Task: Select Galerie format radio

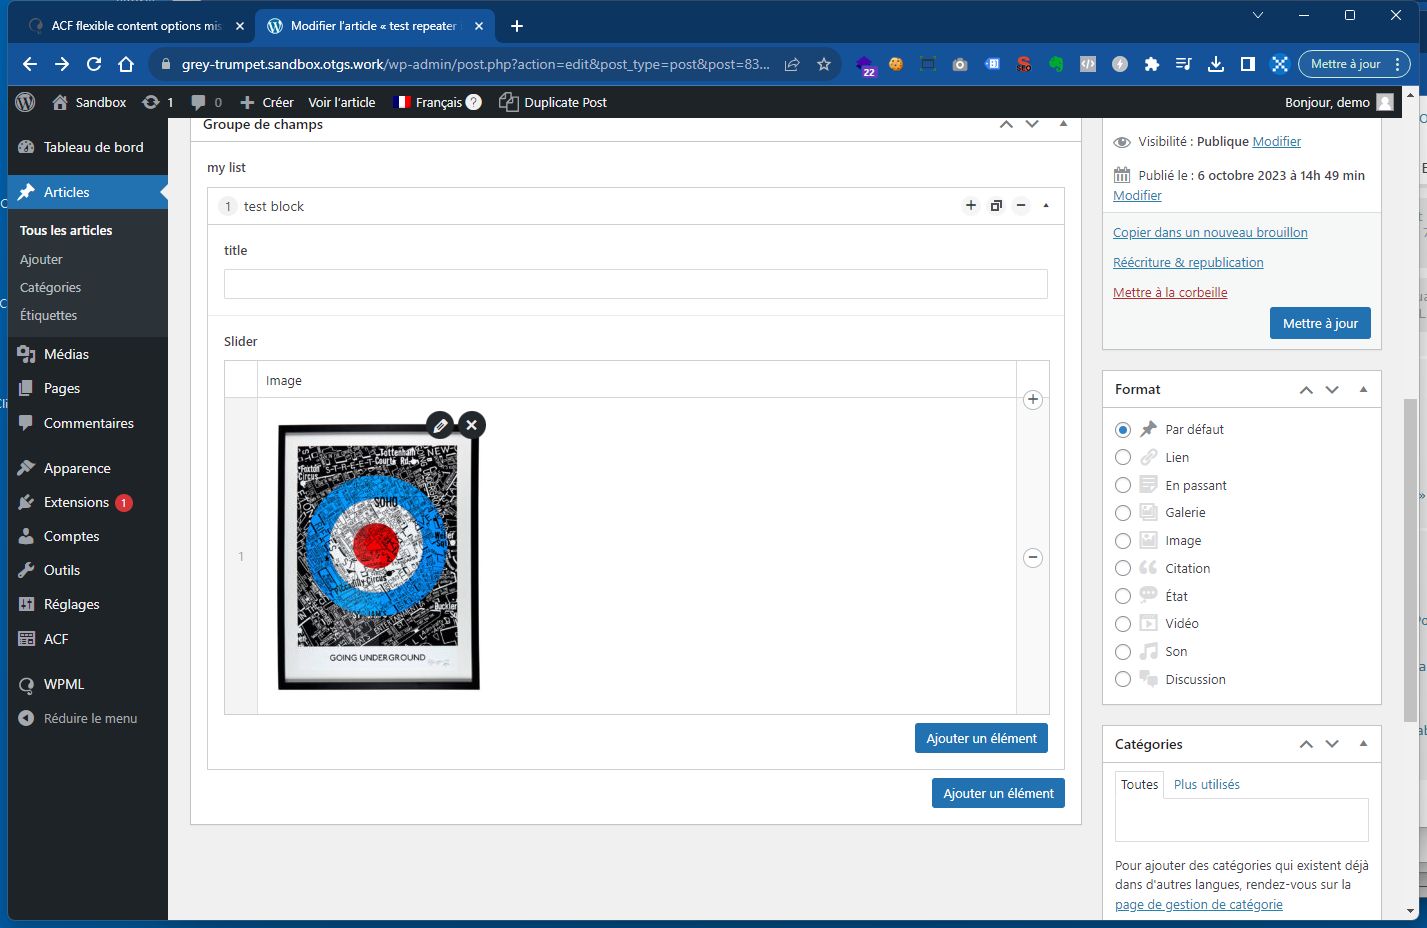Action: [x=1123, y=513]
